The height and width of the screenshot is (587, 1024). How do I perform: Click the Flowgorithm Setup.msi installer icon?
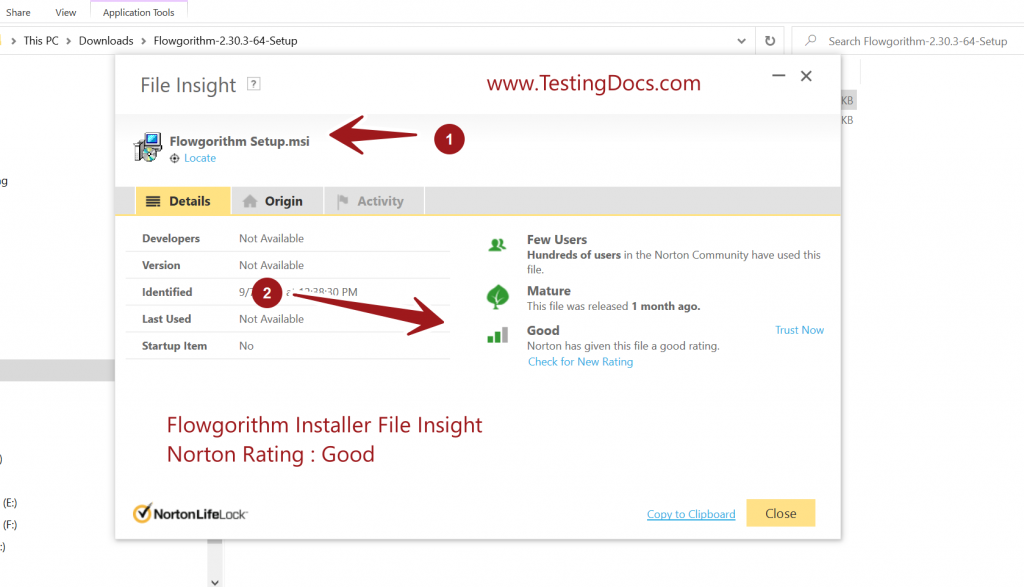click(x=148, y=147)
